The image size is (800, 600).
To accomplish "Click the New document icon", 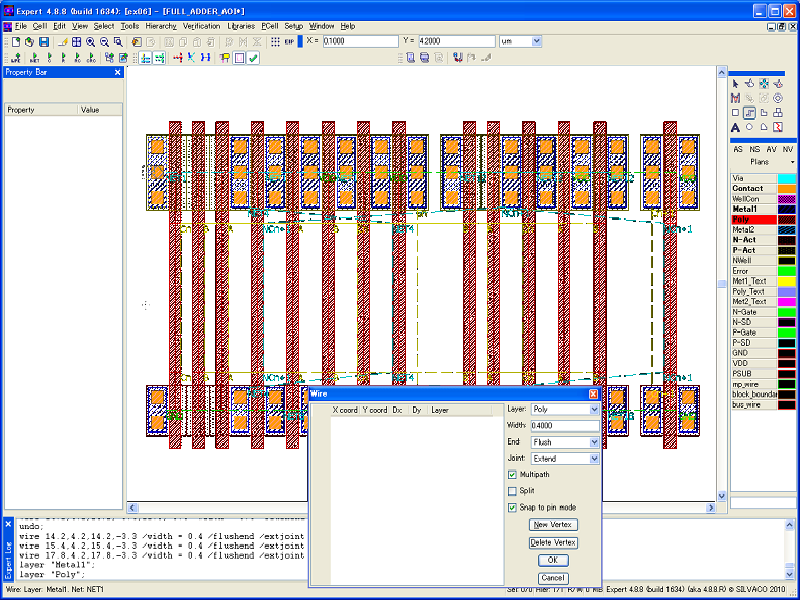I will [x=16, y=42].
